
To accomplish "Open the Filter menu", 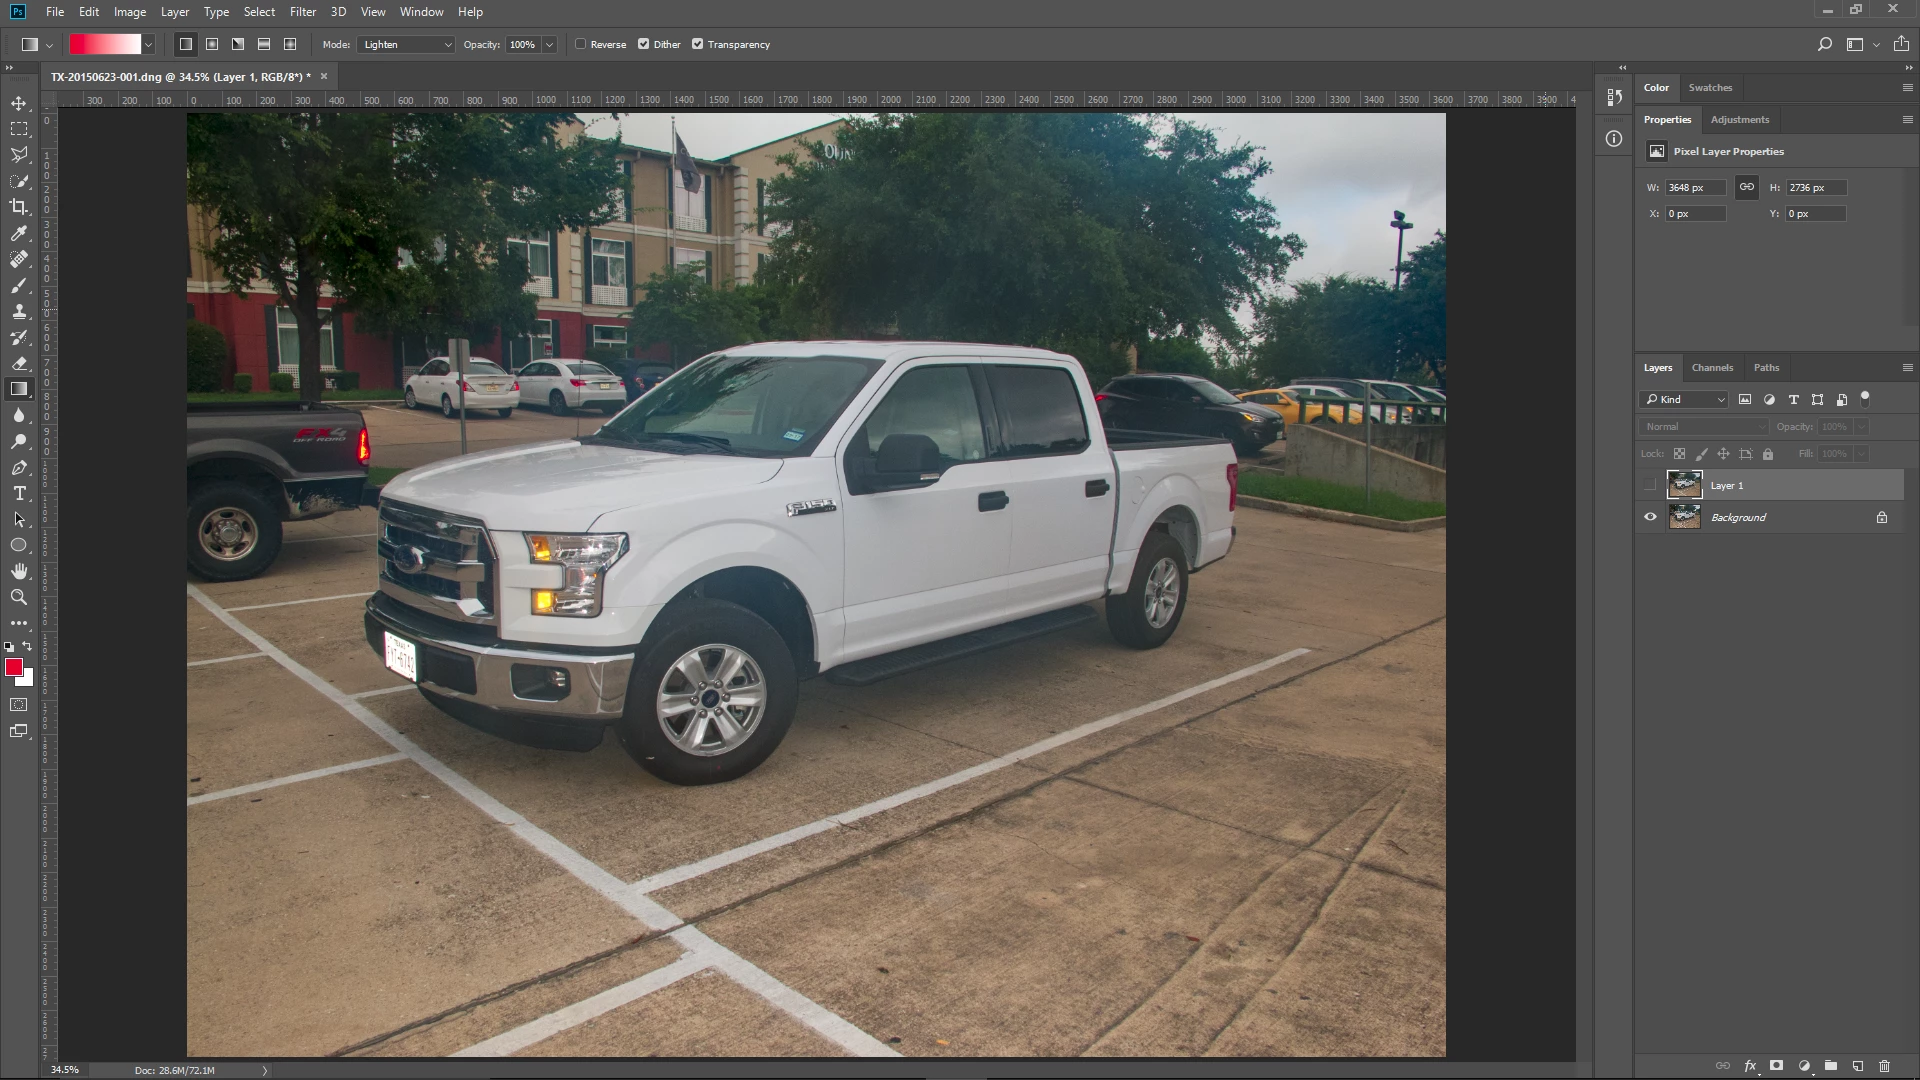I will click(302, 12).
